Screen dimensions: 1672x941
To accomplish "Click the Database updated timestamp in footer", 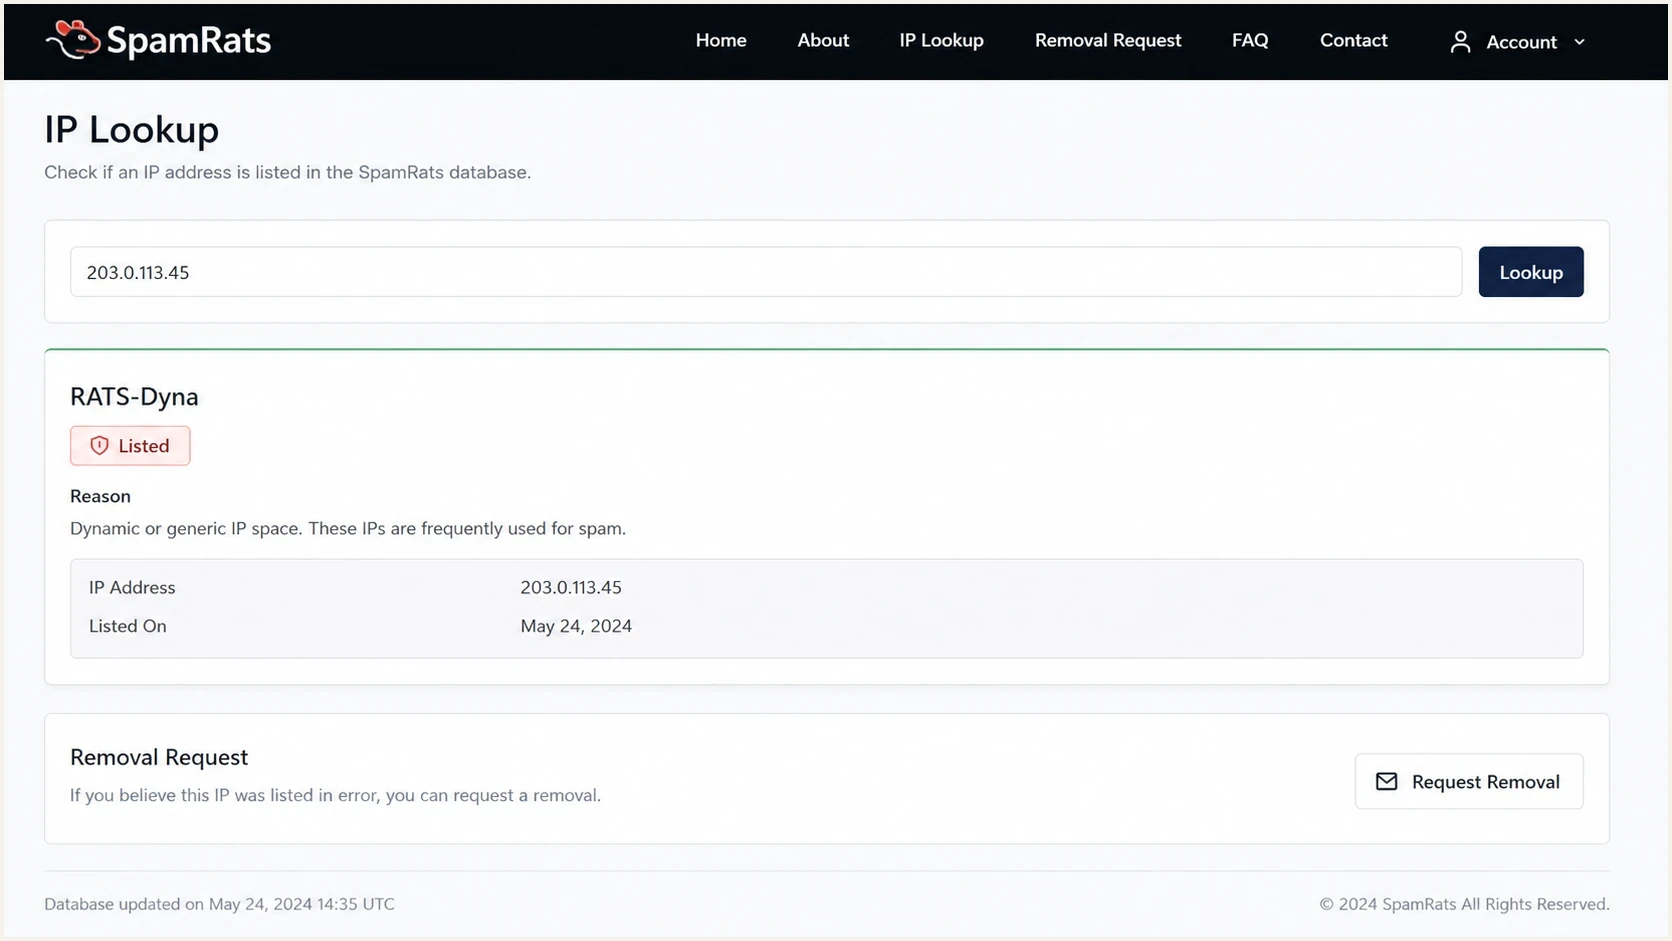I will tap(219, 904).
